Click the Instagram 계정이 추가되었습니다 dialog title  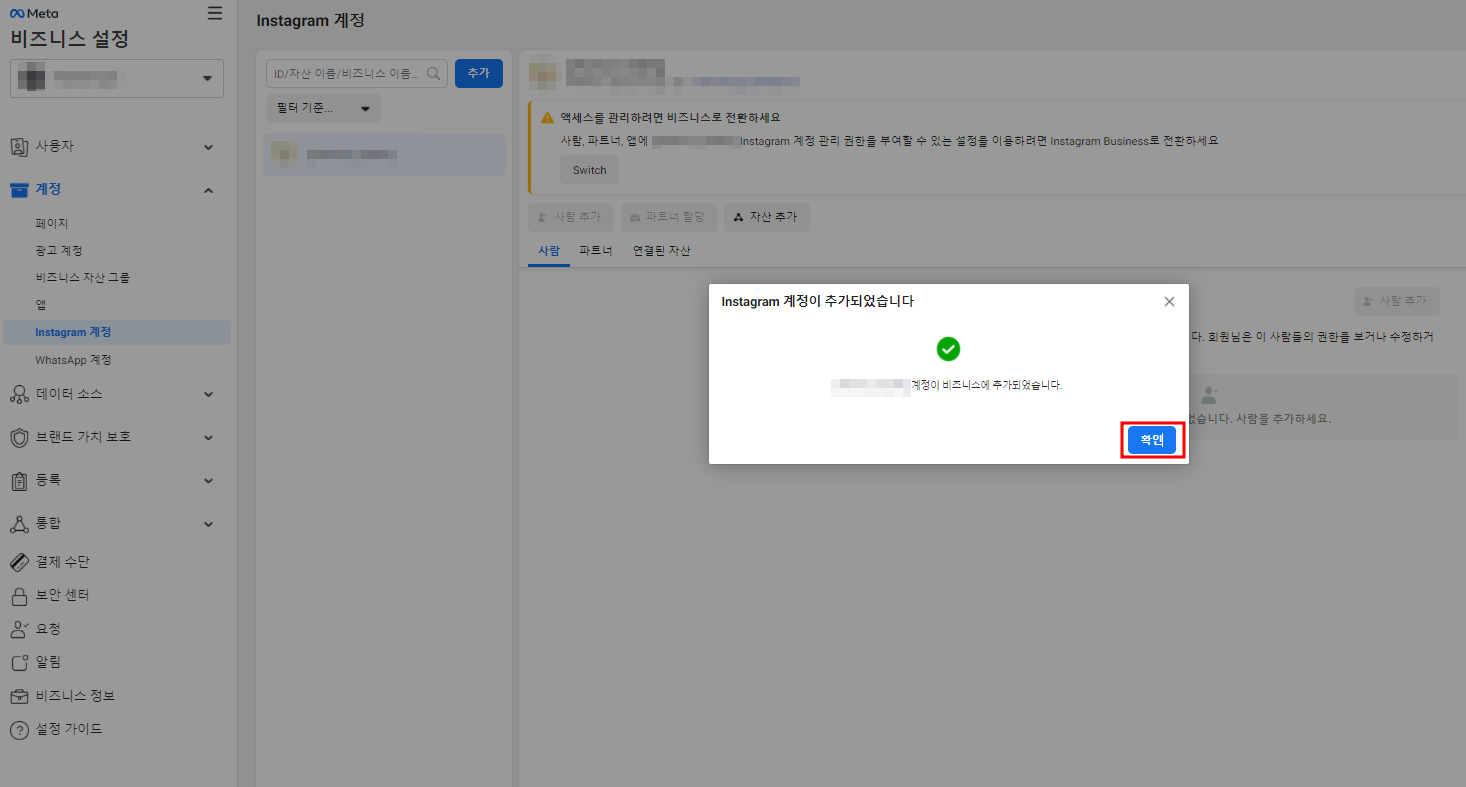click(817, 301)
